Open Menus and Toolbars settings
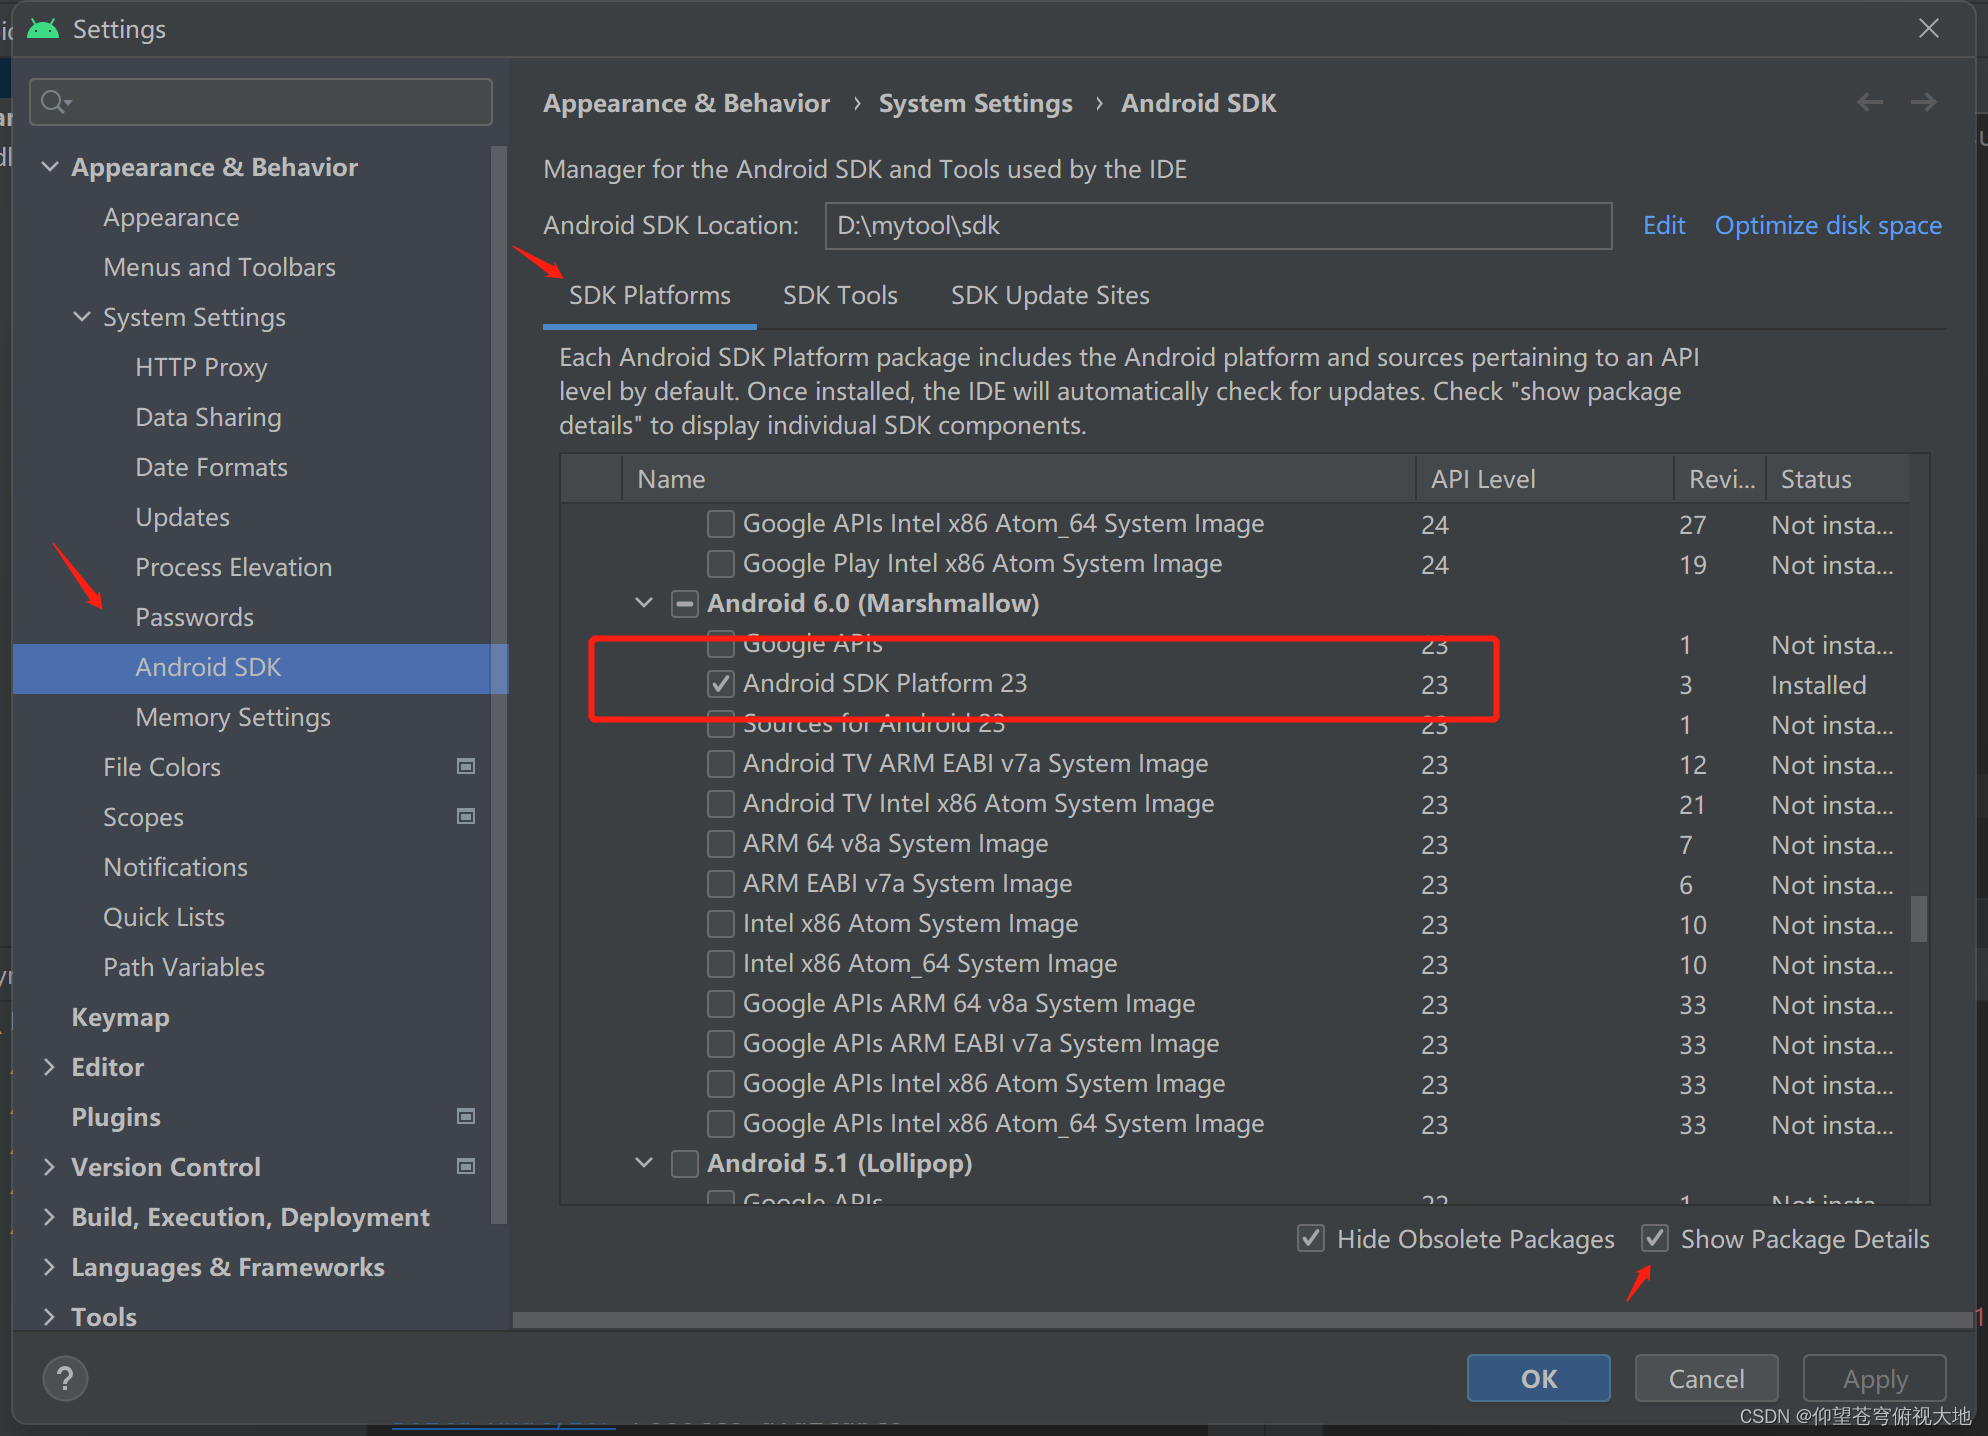The height and width of the screenshot is (1436, 1988). click(x=219, y=267)
